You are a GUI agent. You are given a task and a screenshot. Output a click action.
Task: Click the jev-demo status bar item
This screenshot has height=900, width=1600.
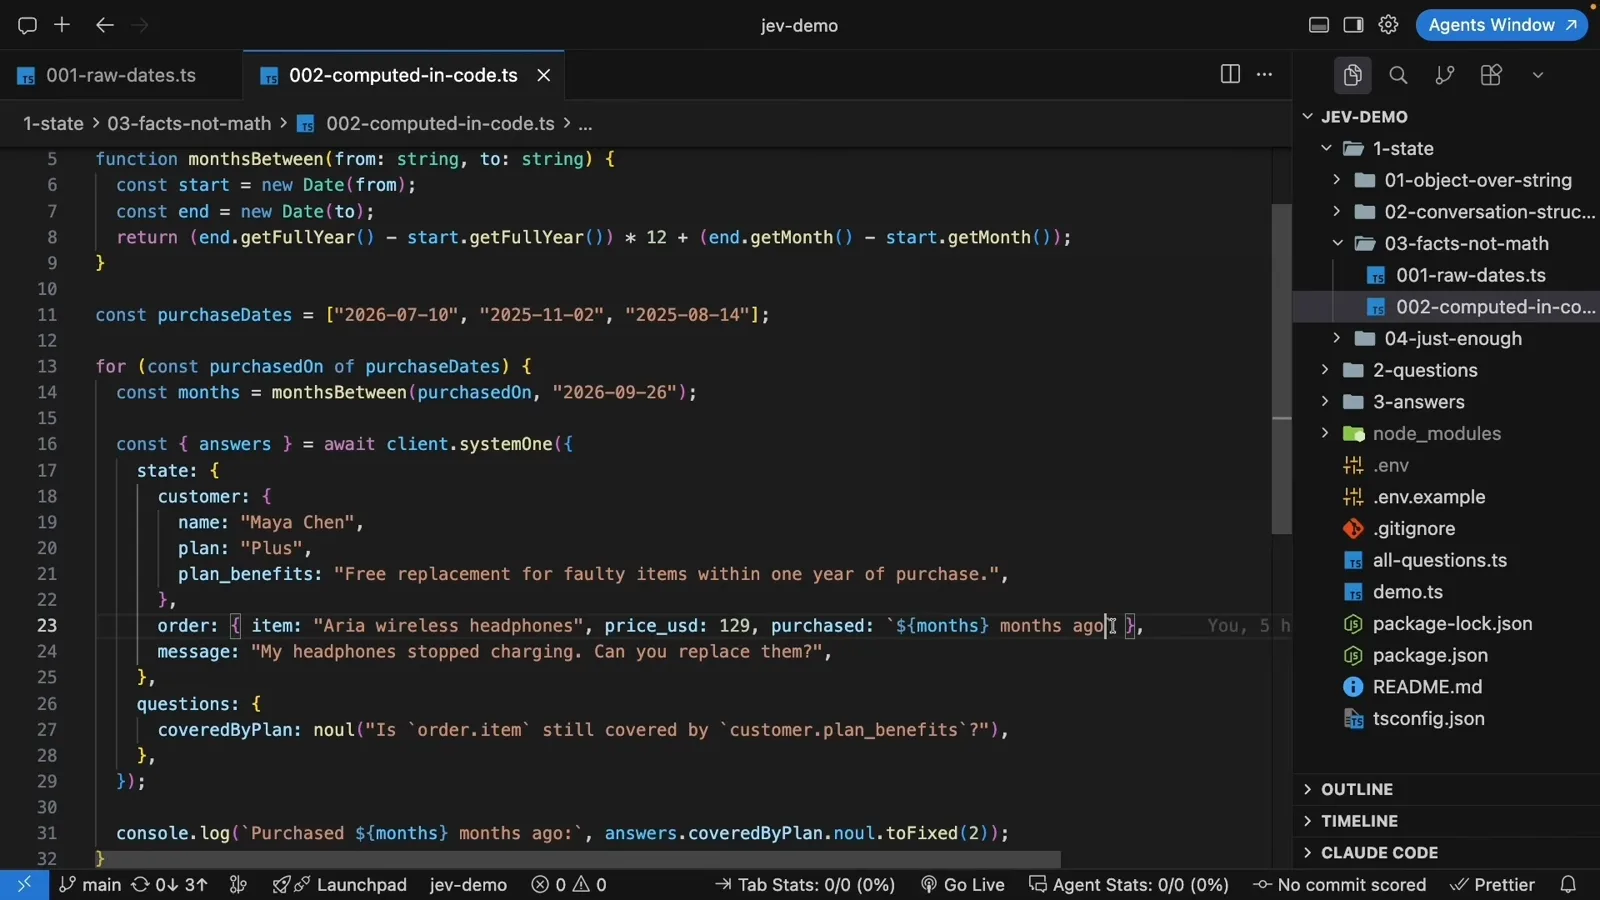tap(468, 885)
